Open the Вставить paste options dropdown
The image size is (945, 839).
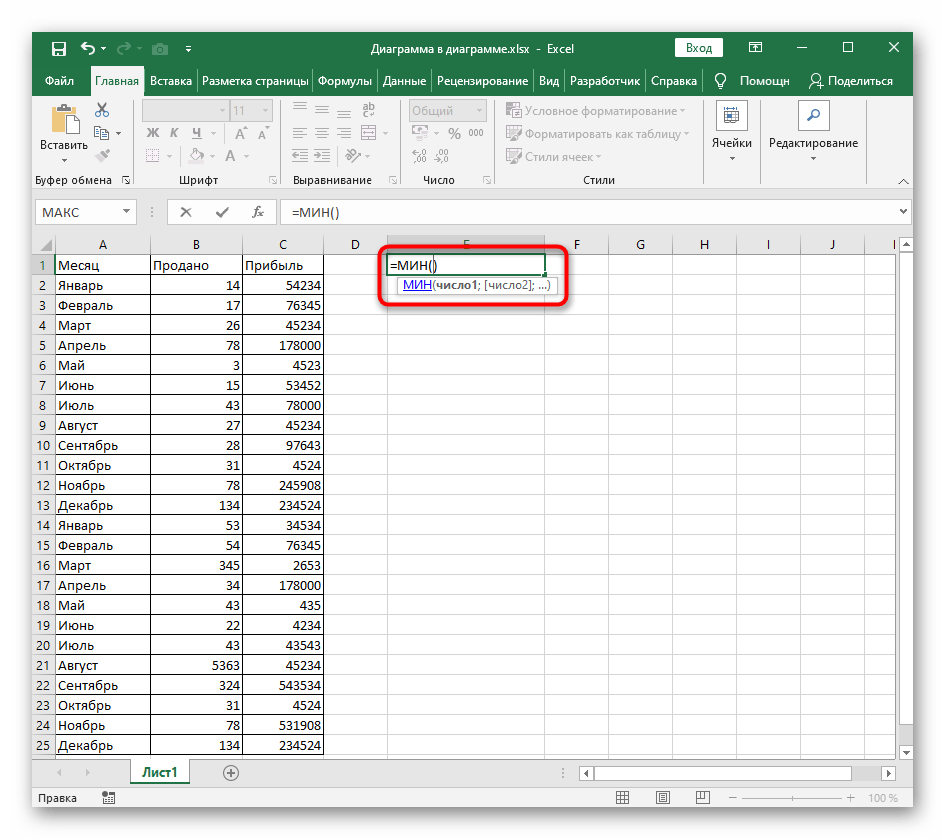click(x=64, y=160)
